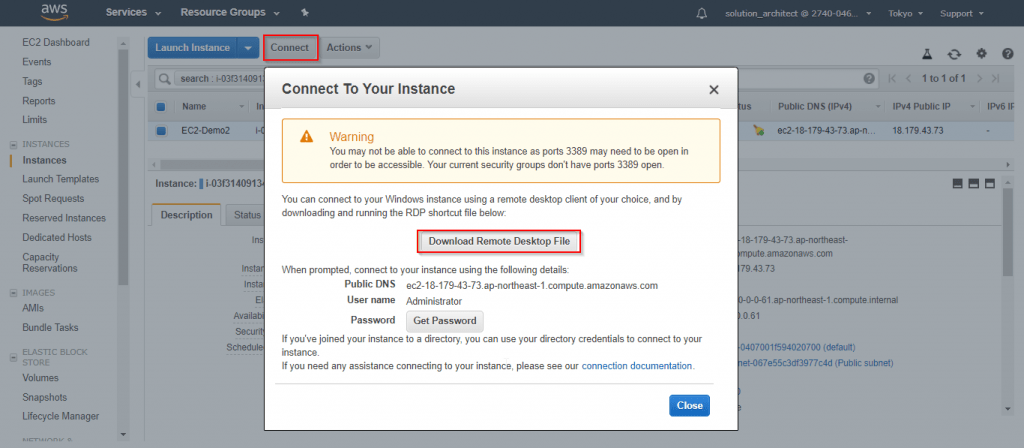Image resolution: width=1024 pixels, height=448 pixels.
Task: Open the Launch Instance dropdown arrow
Action: coord(248,48)
